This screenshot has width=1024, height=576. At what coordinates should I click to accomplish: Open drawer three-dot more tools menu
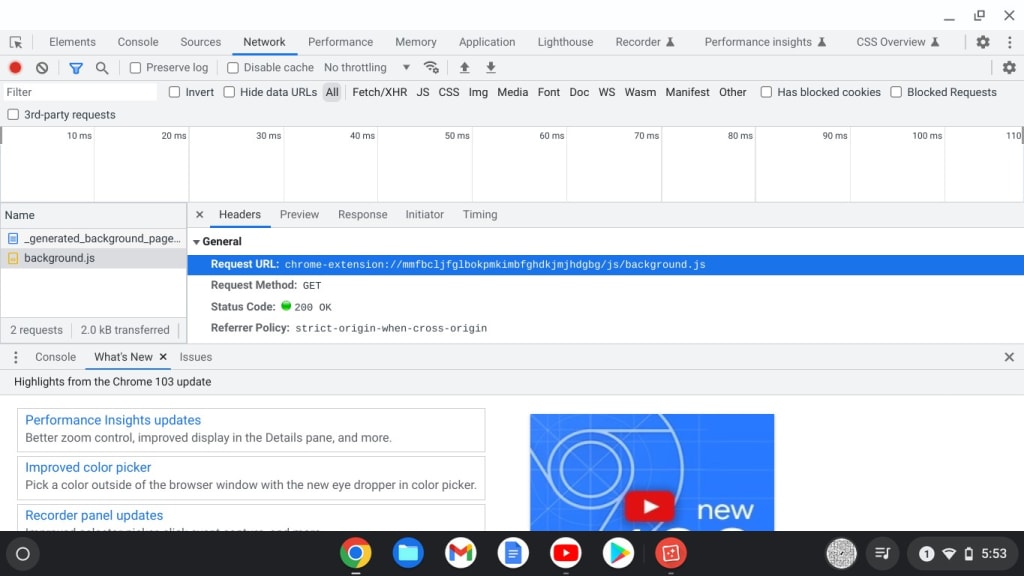[x=16, y=357]
